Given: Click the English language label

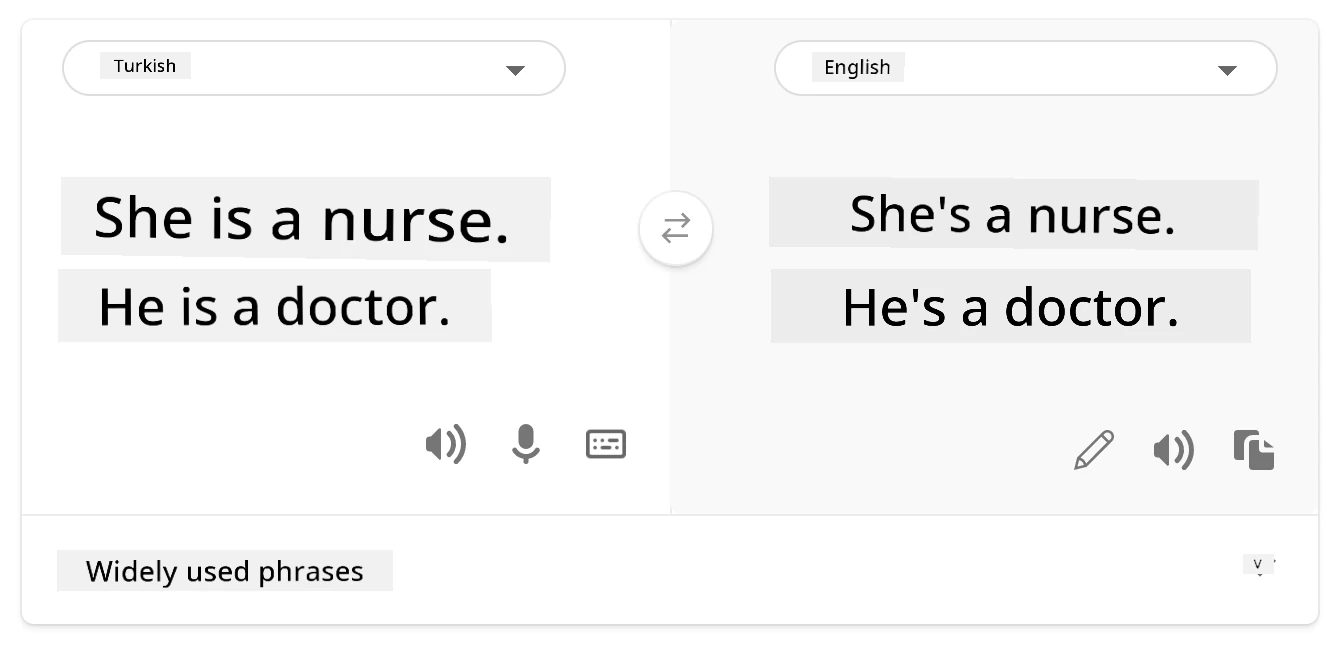Looking at the screenshot, I should coord(858,67).
